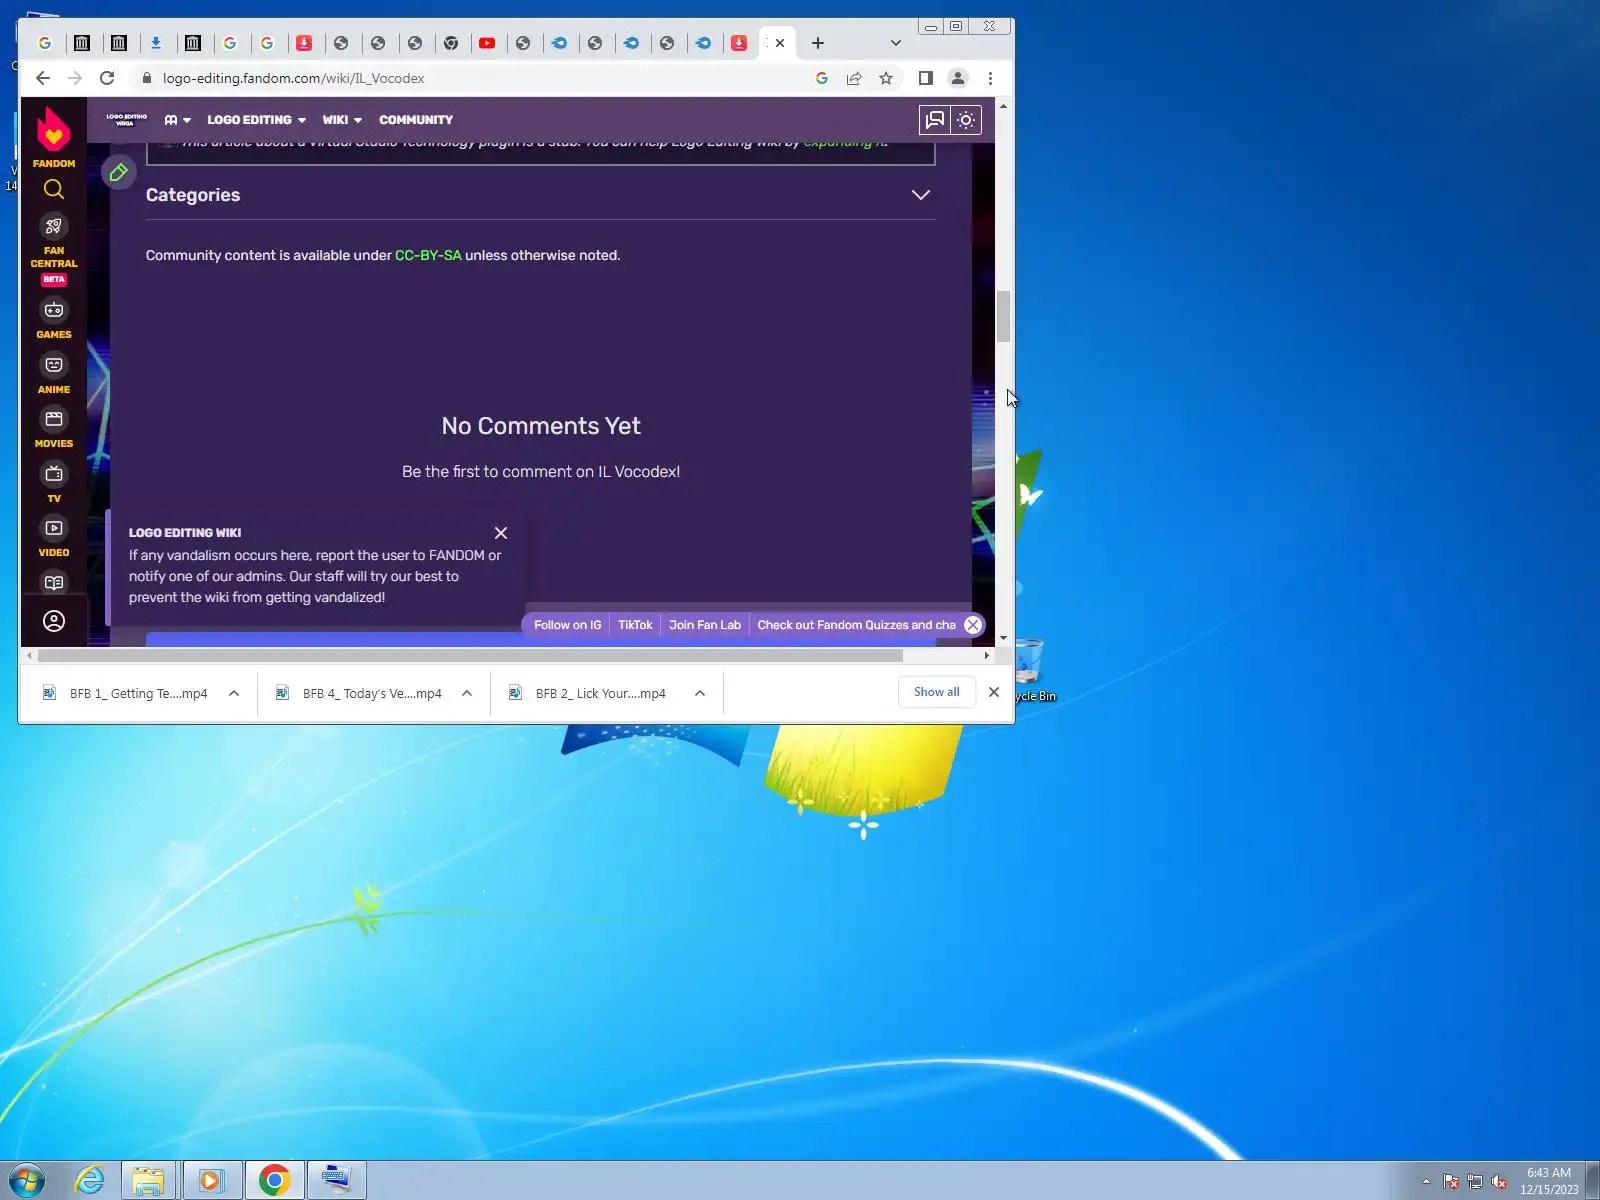Image resolution: width=1600 pixels, height=1200 pixels.
Task: Open the Chrome profile menu
Action: pos(958,78)
